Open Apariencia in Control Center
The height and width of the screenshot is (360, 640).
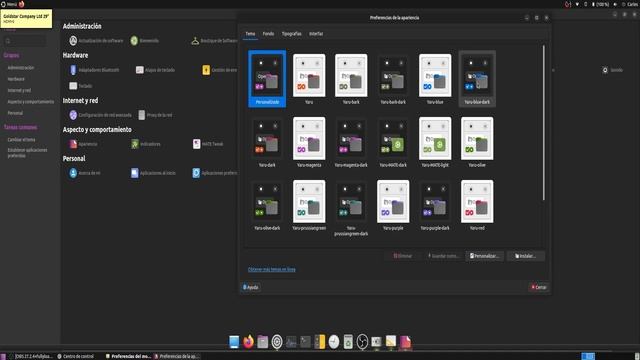click(84, 144)
